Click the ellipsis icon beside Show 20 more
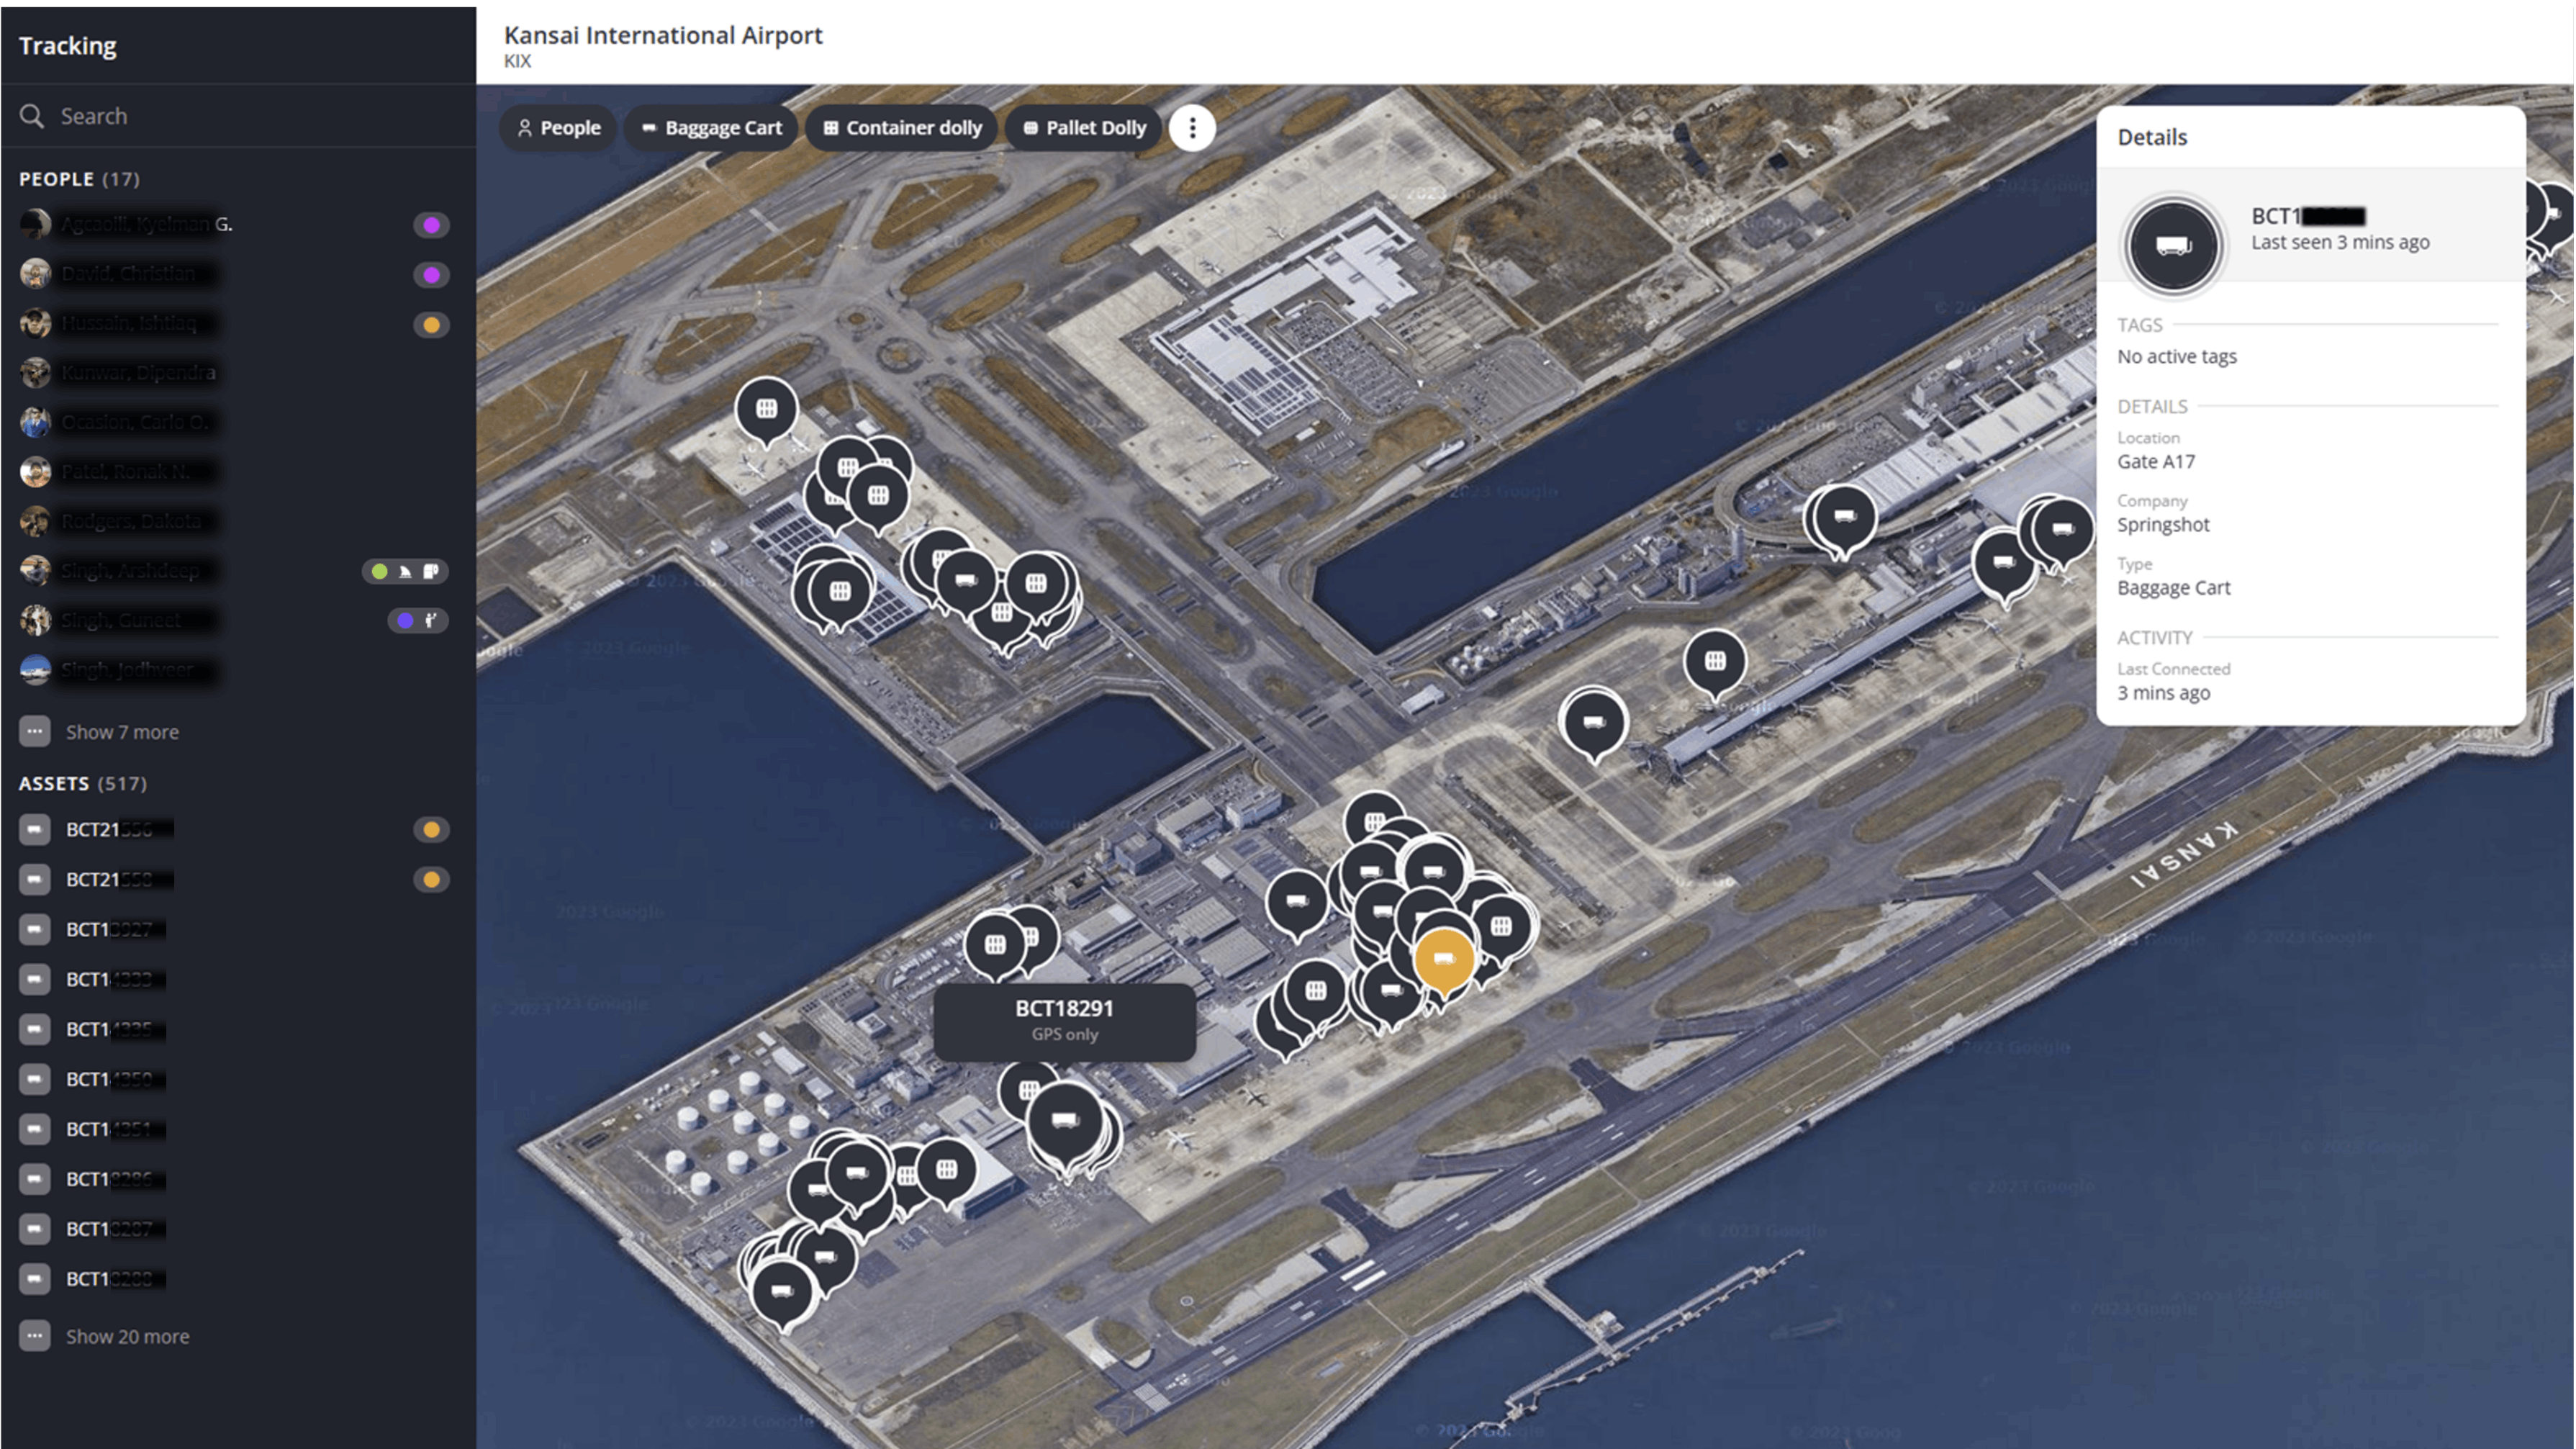Image resolution: width=2576 pixels, height=1449 pixels. [35, 1336]
